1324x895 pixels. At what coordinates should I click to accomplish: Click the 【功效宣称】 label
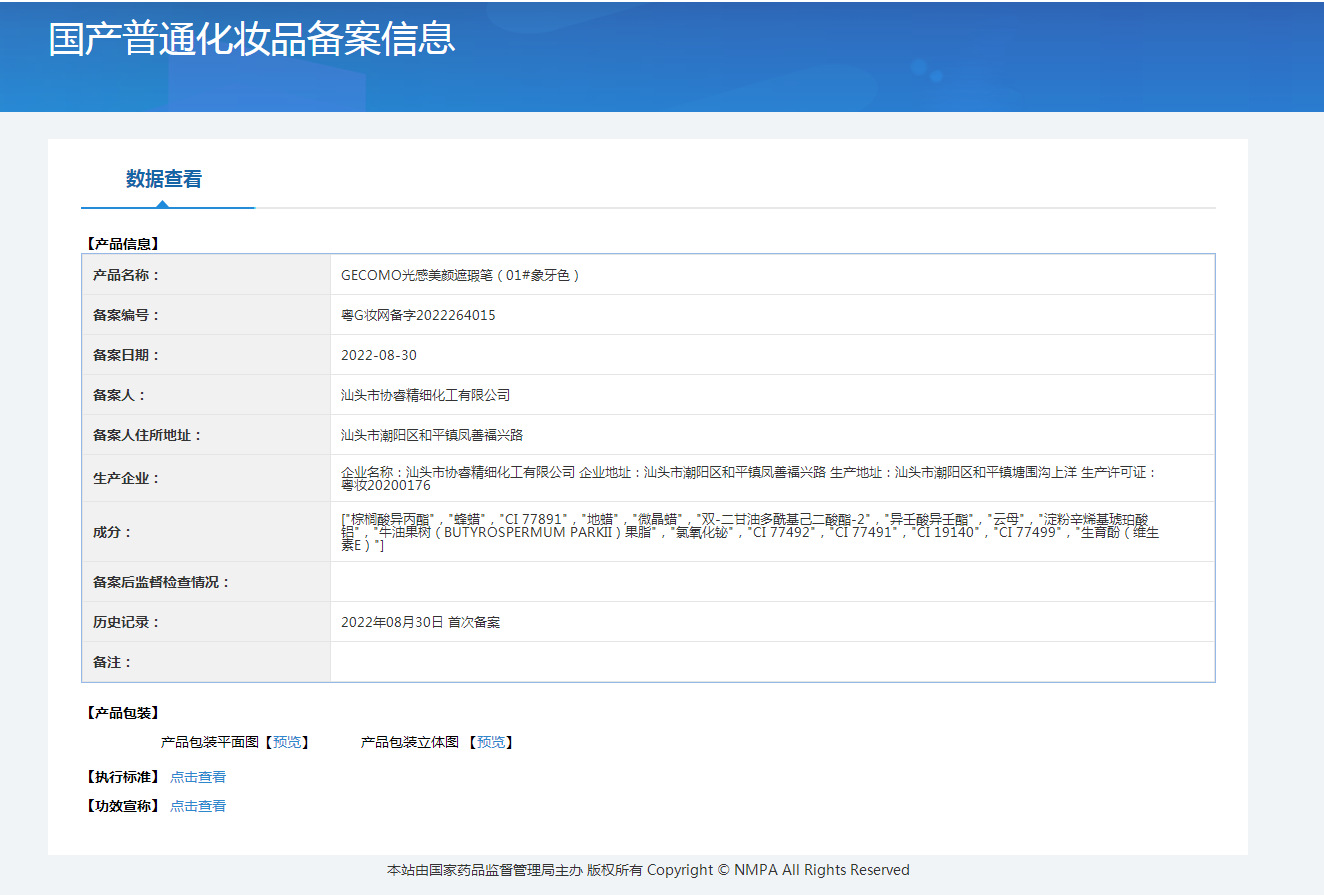coord(122,806)
